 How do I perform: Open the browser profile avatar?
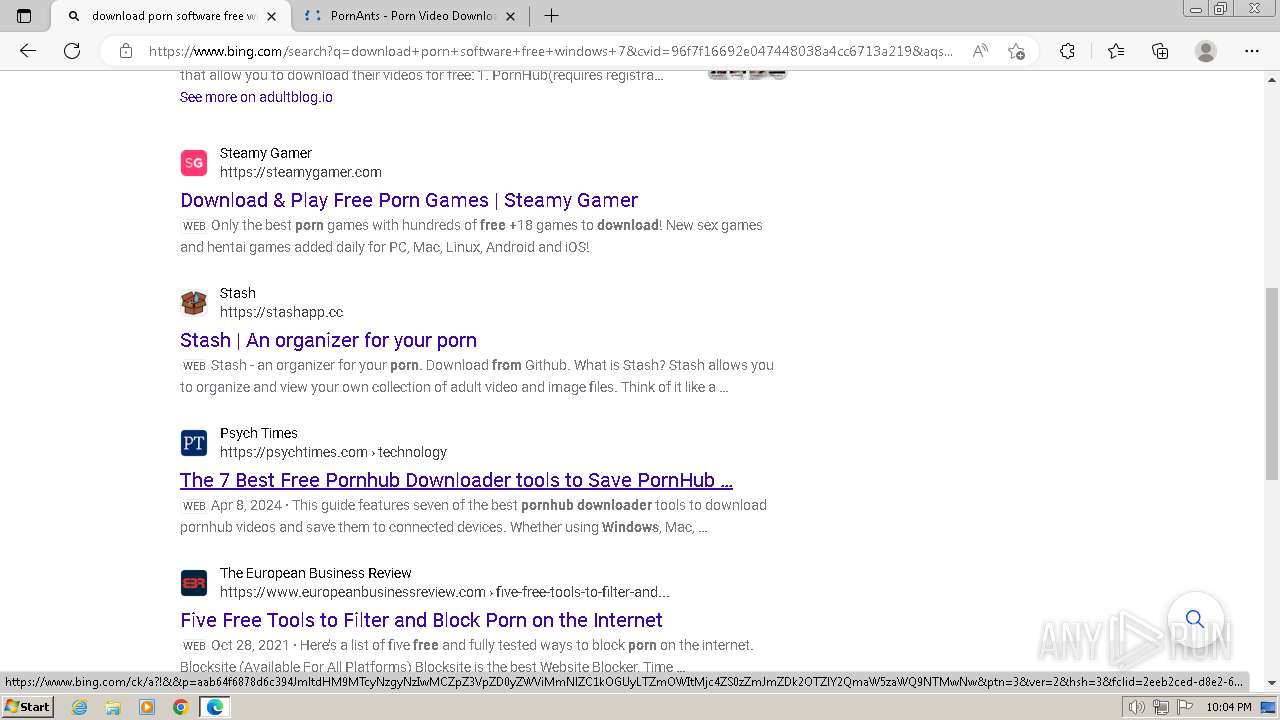coord(1206,51)
